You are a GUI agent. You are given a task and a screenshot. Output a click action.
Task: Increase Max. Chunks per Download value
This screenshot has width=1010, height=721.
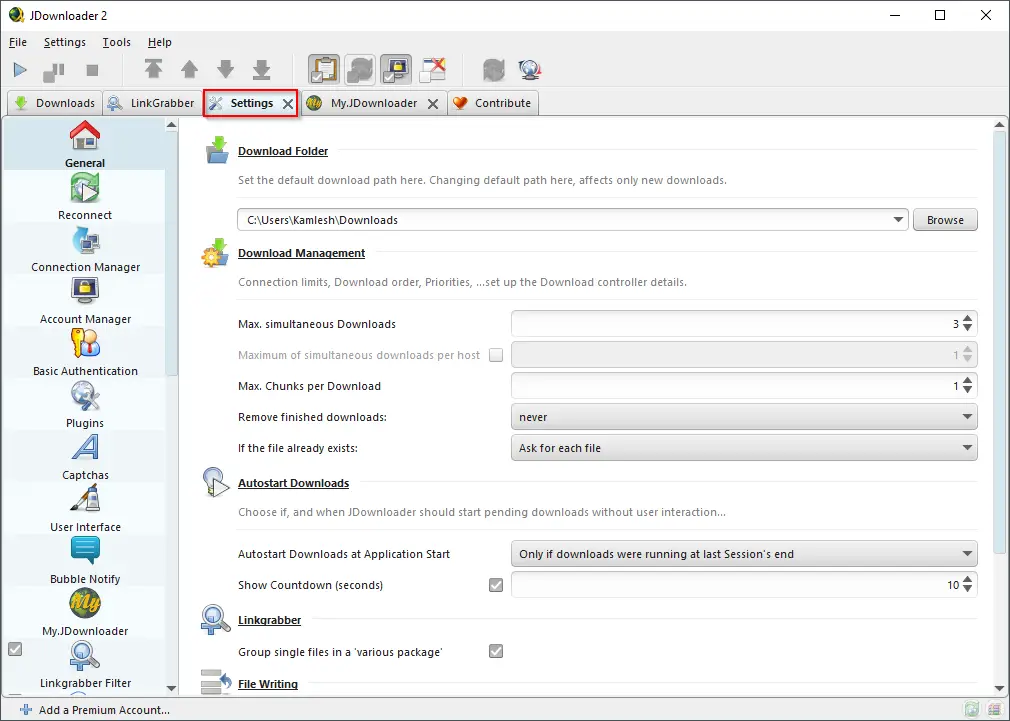967,380
